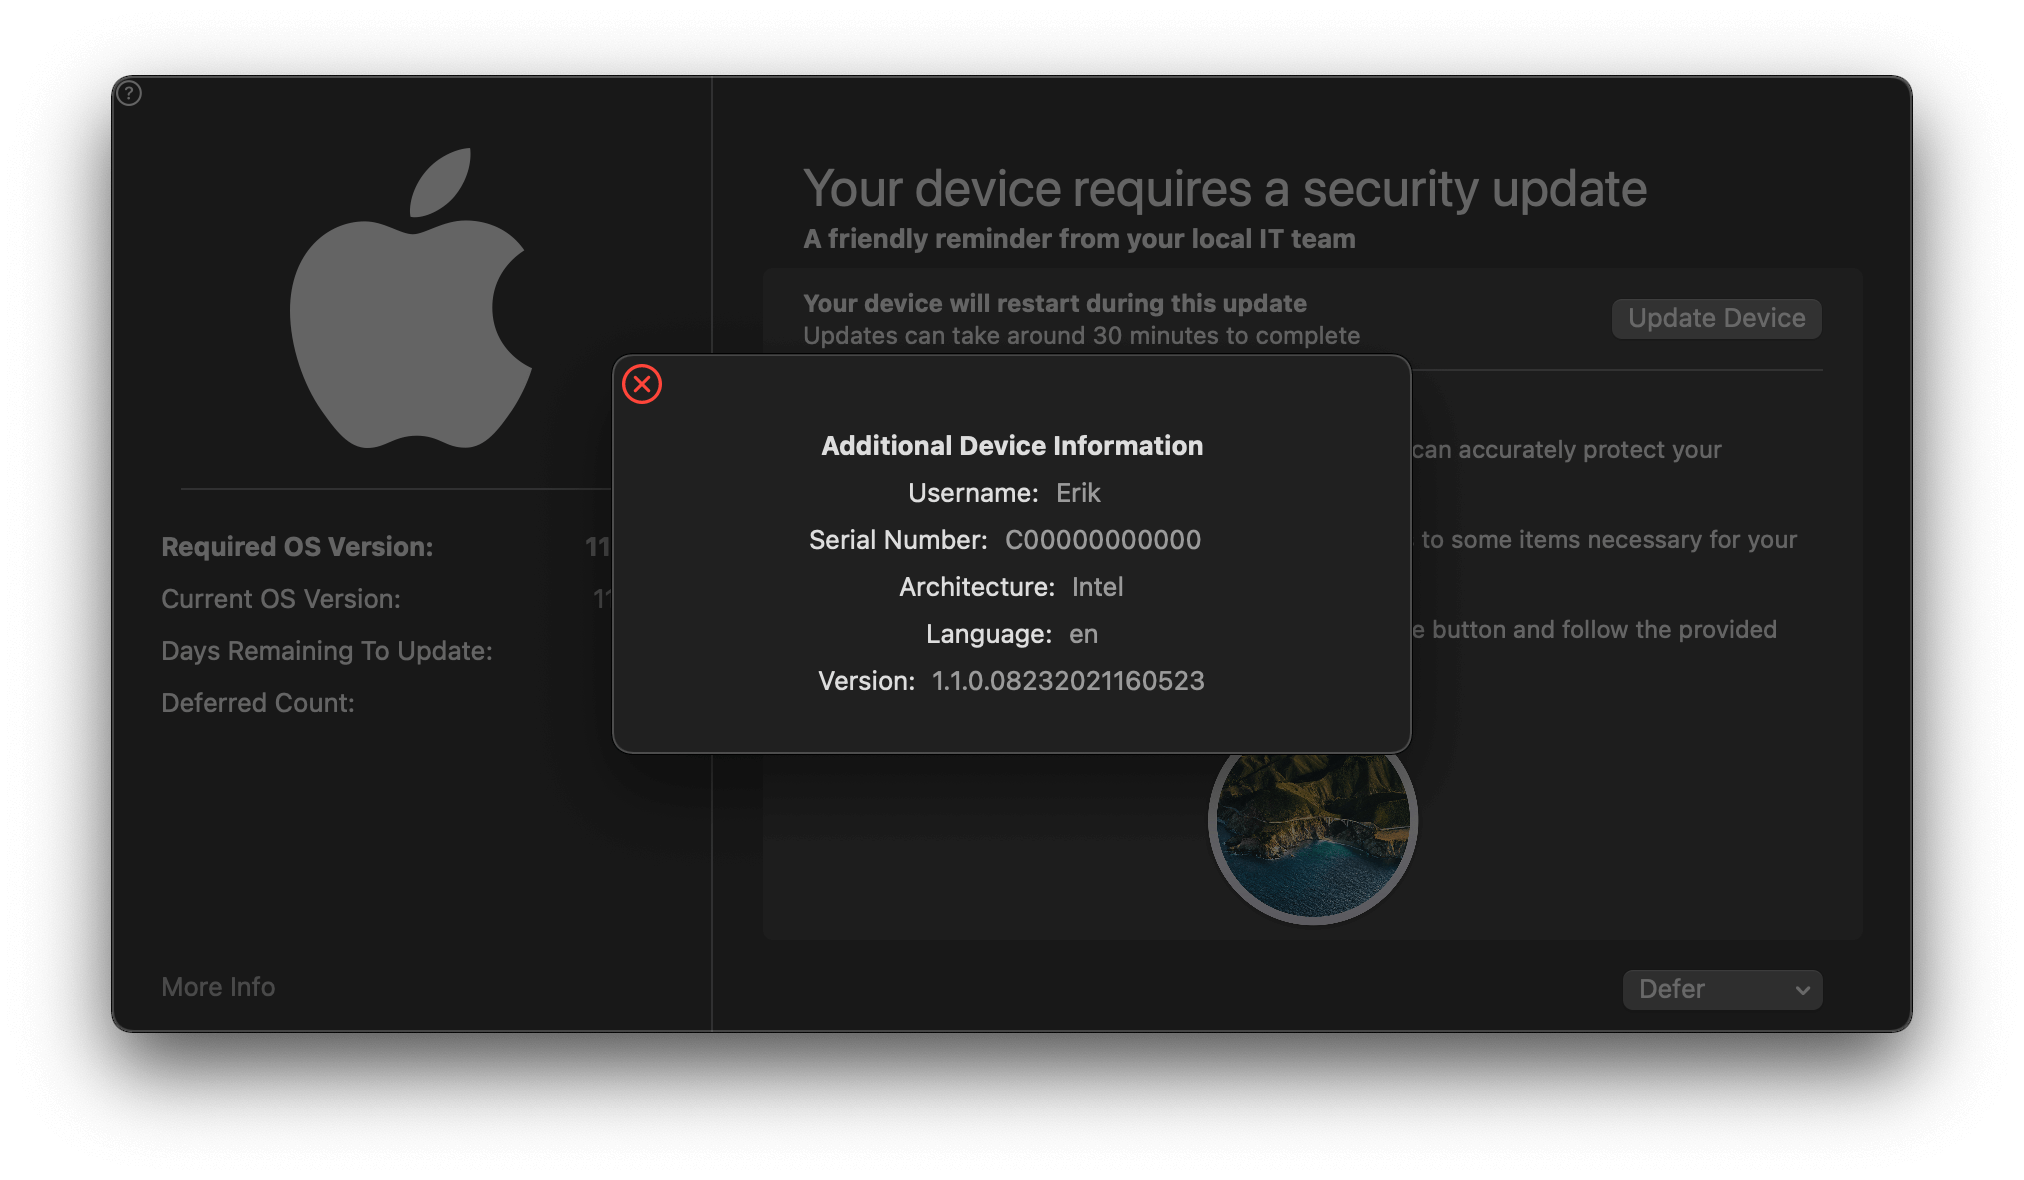Viewport: 2024px width, 1180px height.
Task: Click the 'Version:' label in the popup
Action: pos(866,681)
